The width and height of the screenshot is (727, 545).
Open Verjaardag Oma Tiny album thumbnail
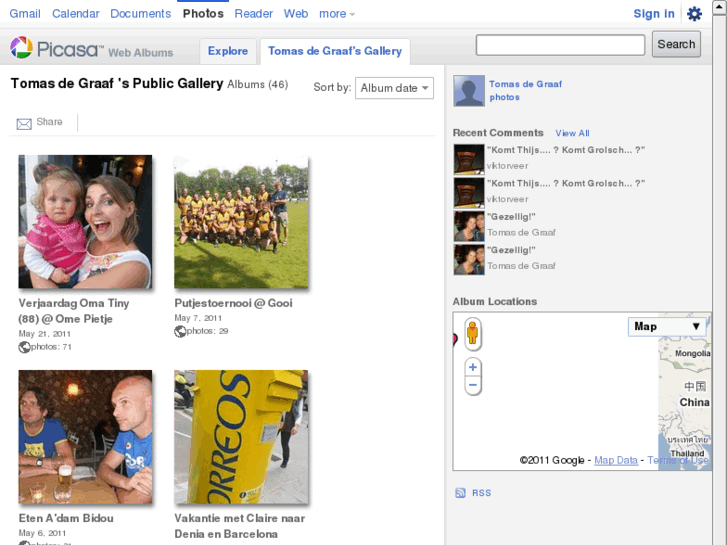click(x=85, y=222)
